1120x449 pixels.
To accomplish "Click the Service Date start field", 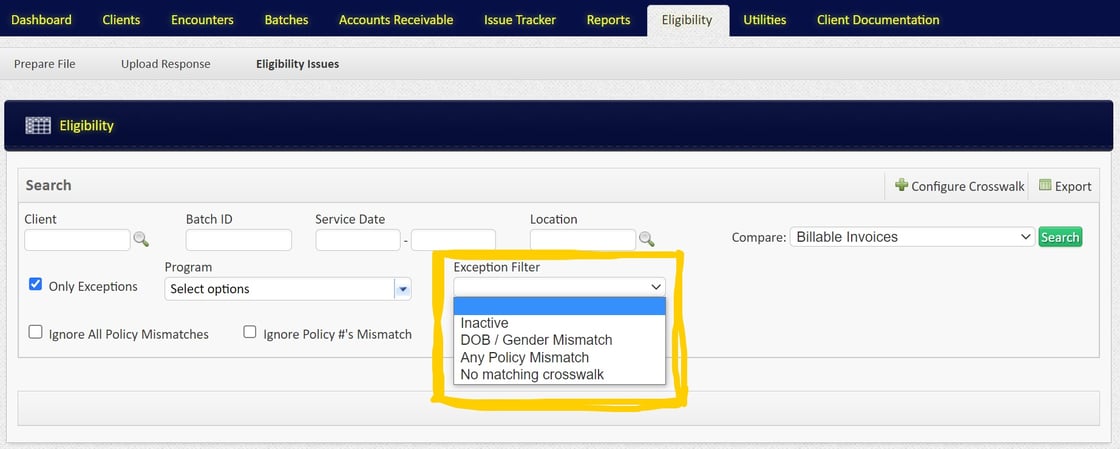I will (x=358, y=240).
